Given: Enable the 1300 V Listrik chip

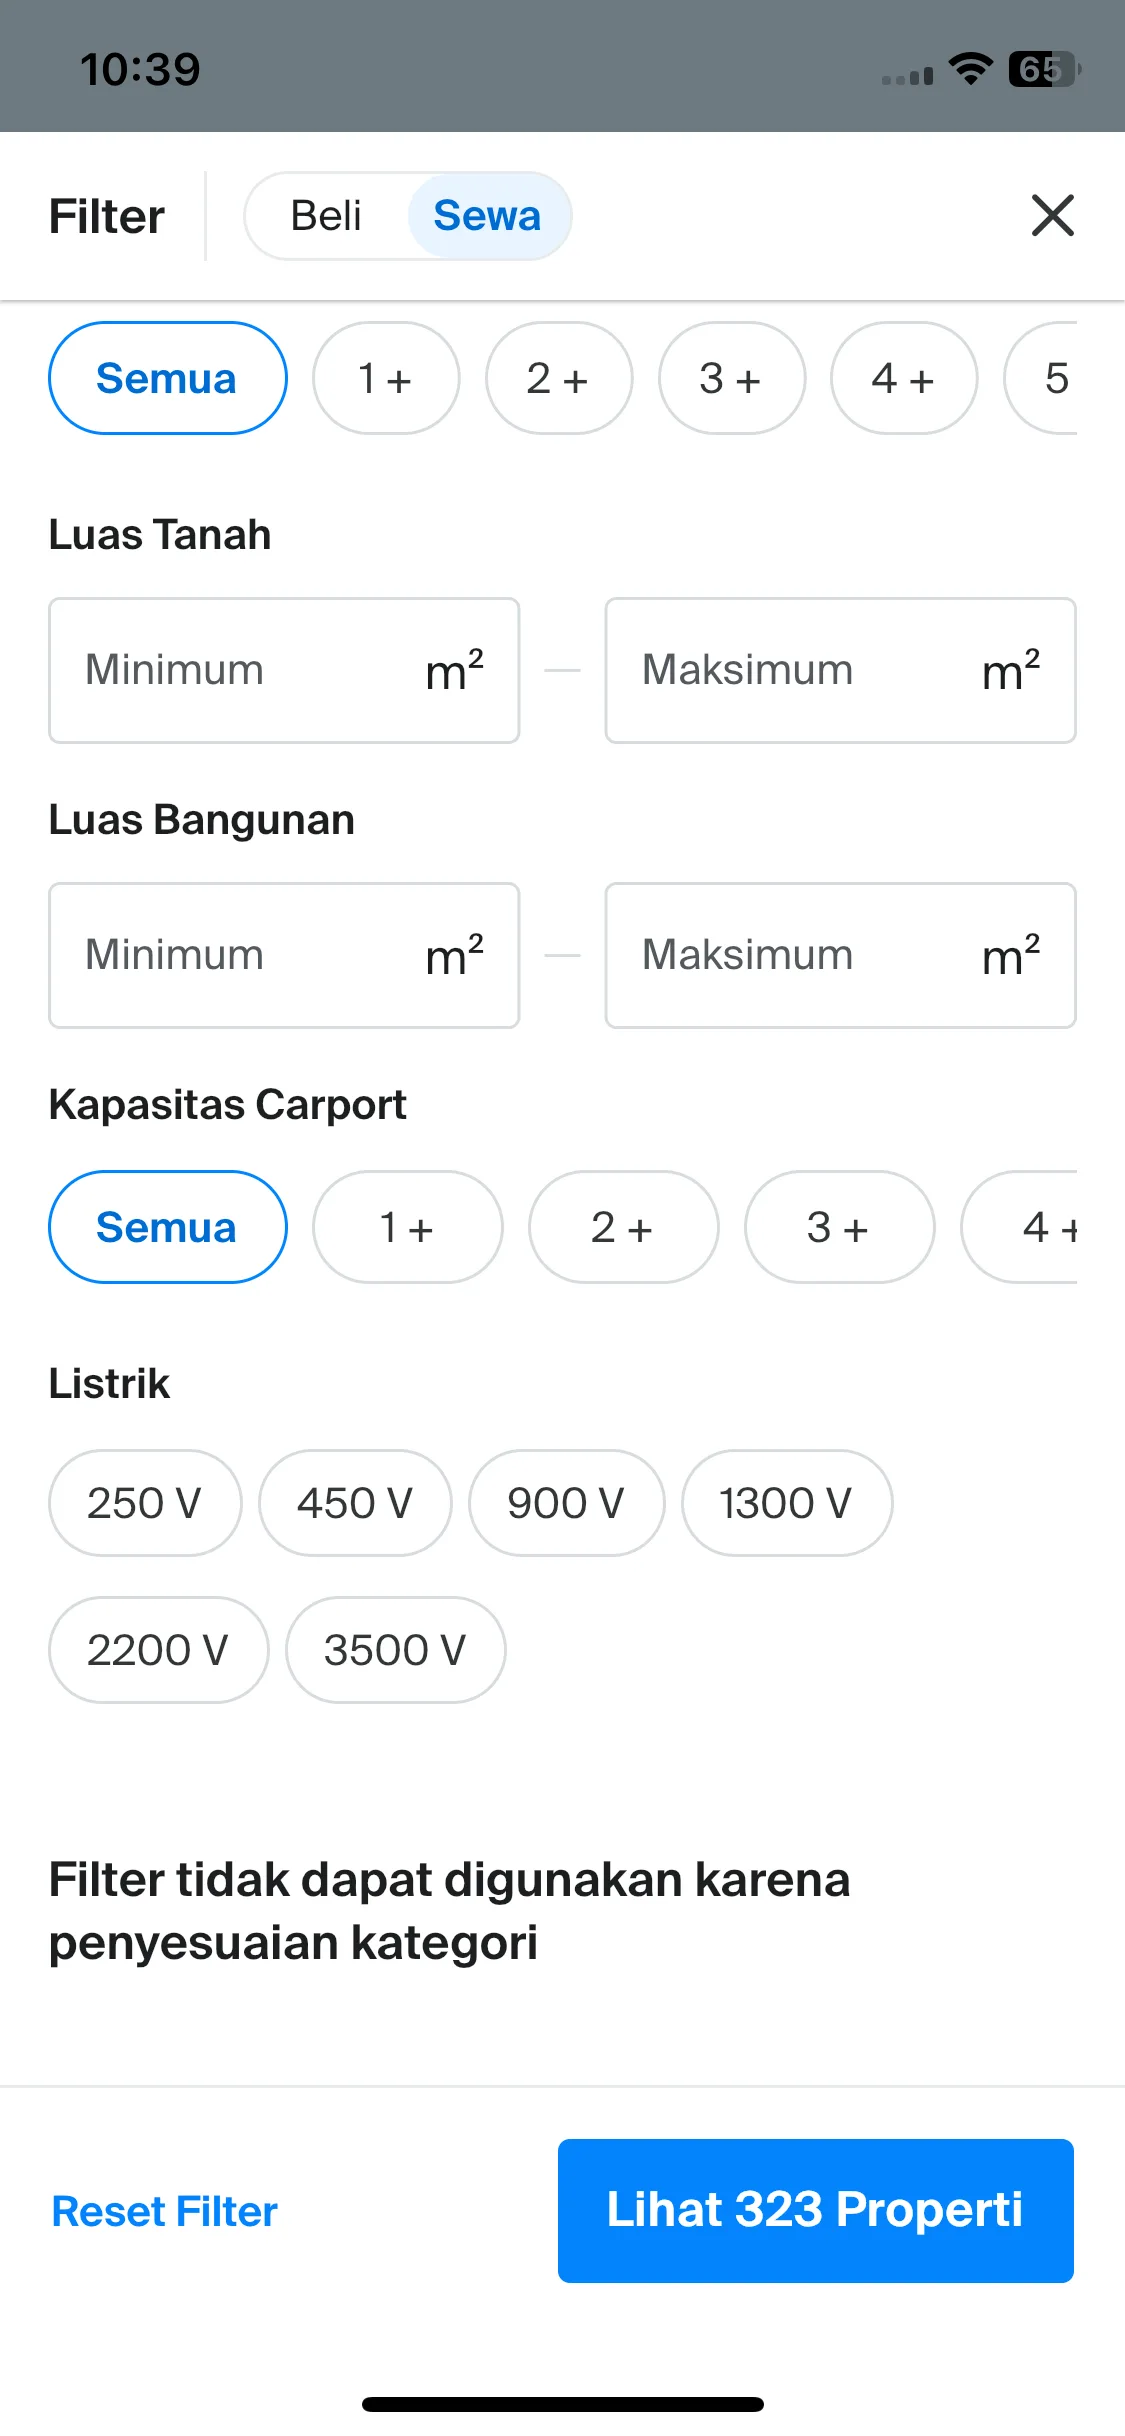Looking at the screenshot, I should coord(787,1503).
